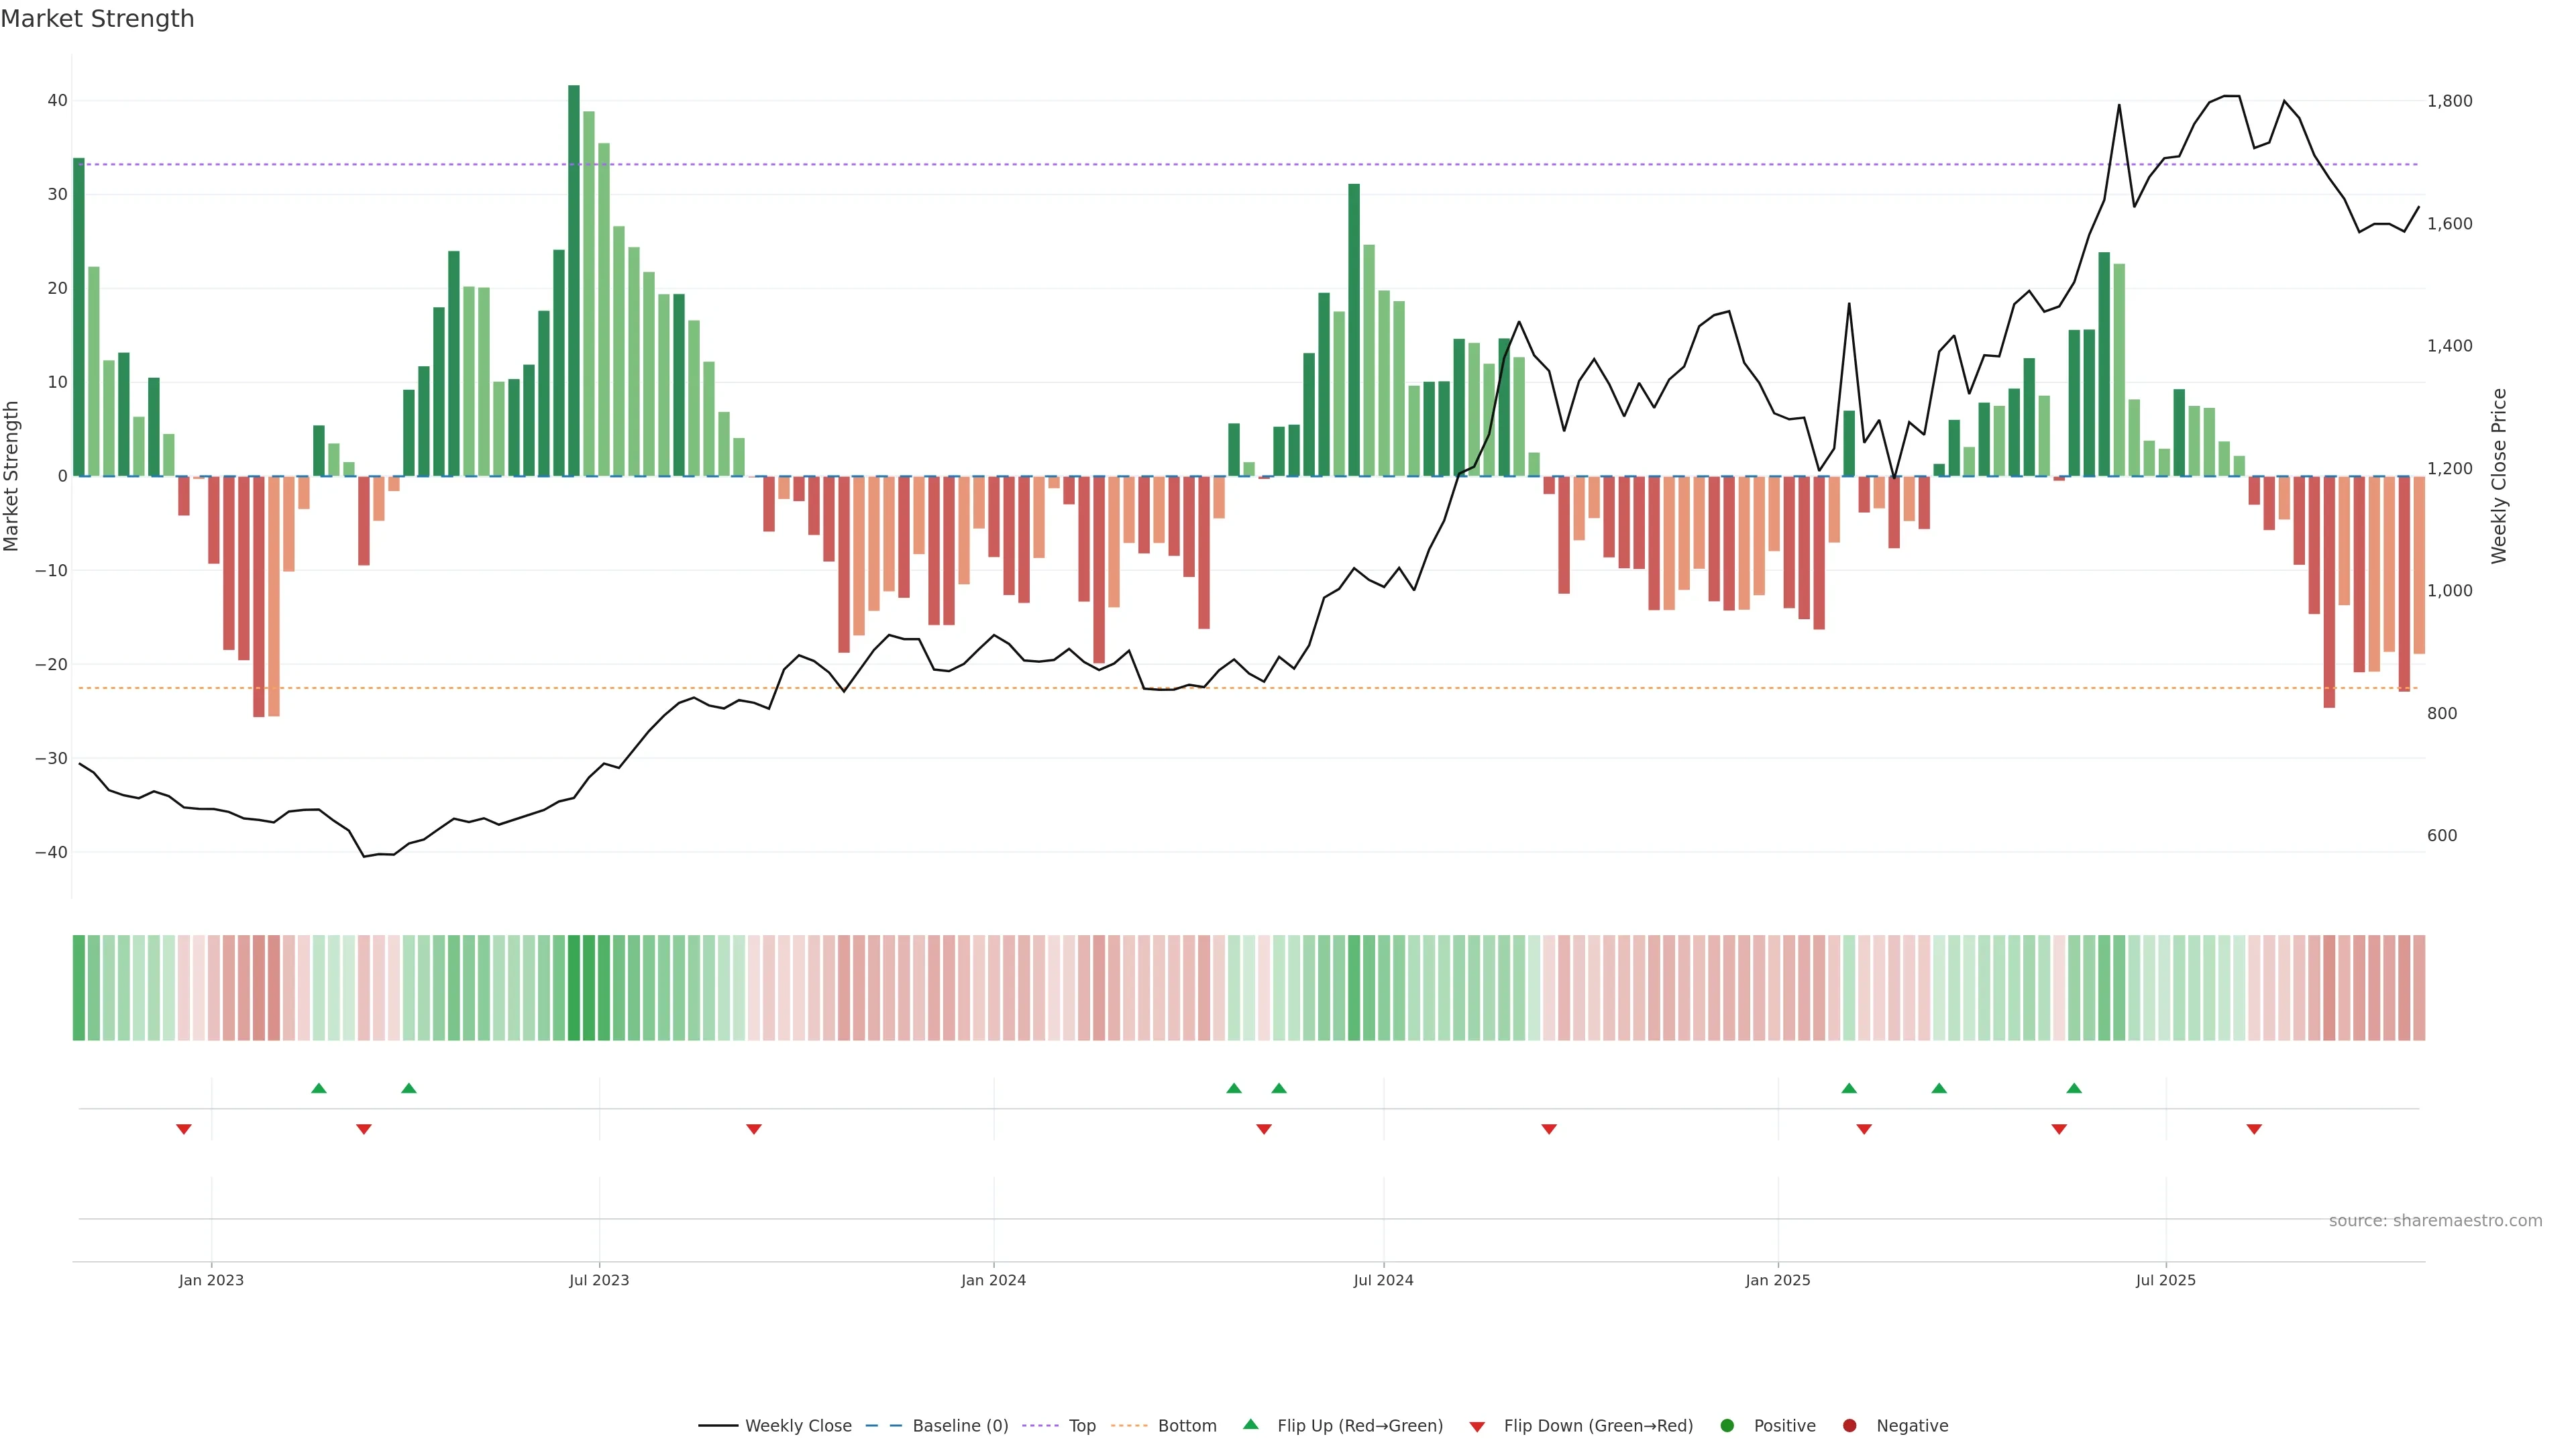Click the Flip Down red triangle legend icon
Viewport: 2576px width, 1449px height.
coord(1477,1427)
